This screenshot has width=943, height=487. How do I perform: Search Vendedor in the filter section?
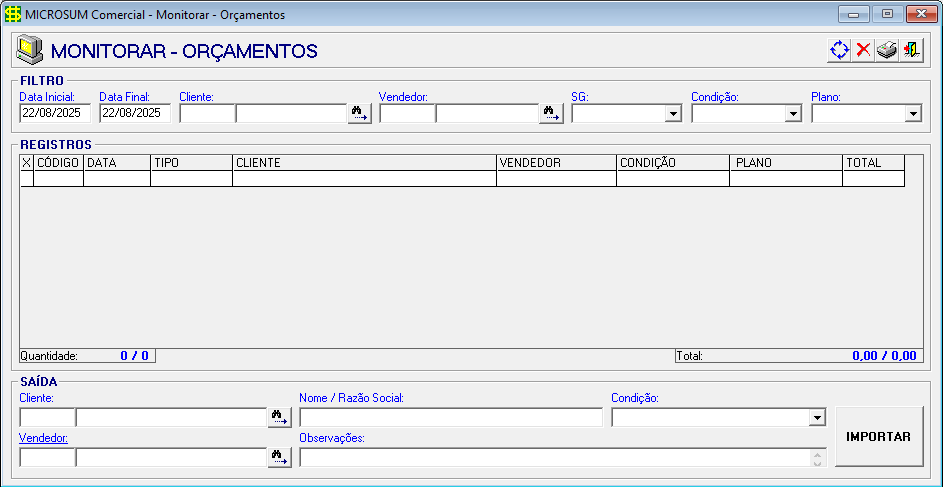pos(551,113)
